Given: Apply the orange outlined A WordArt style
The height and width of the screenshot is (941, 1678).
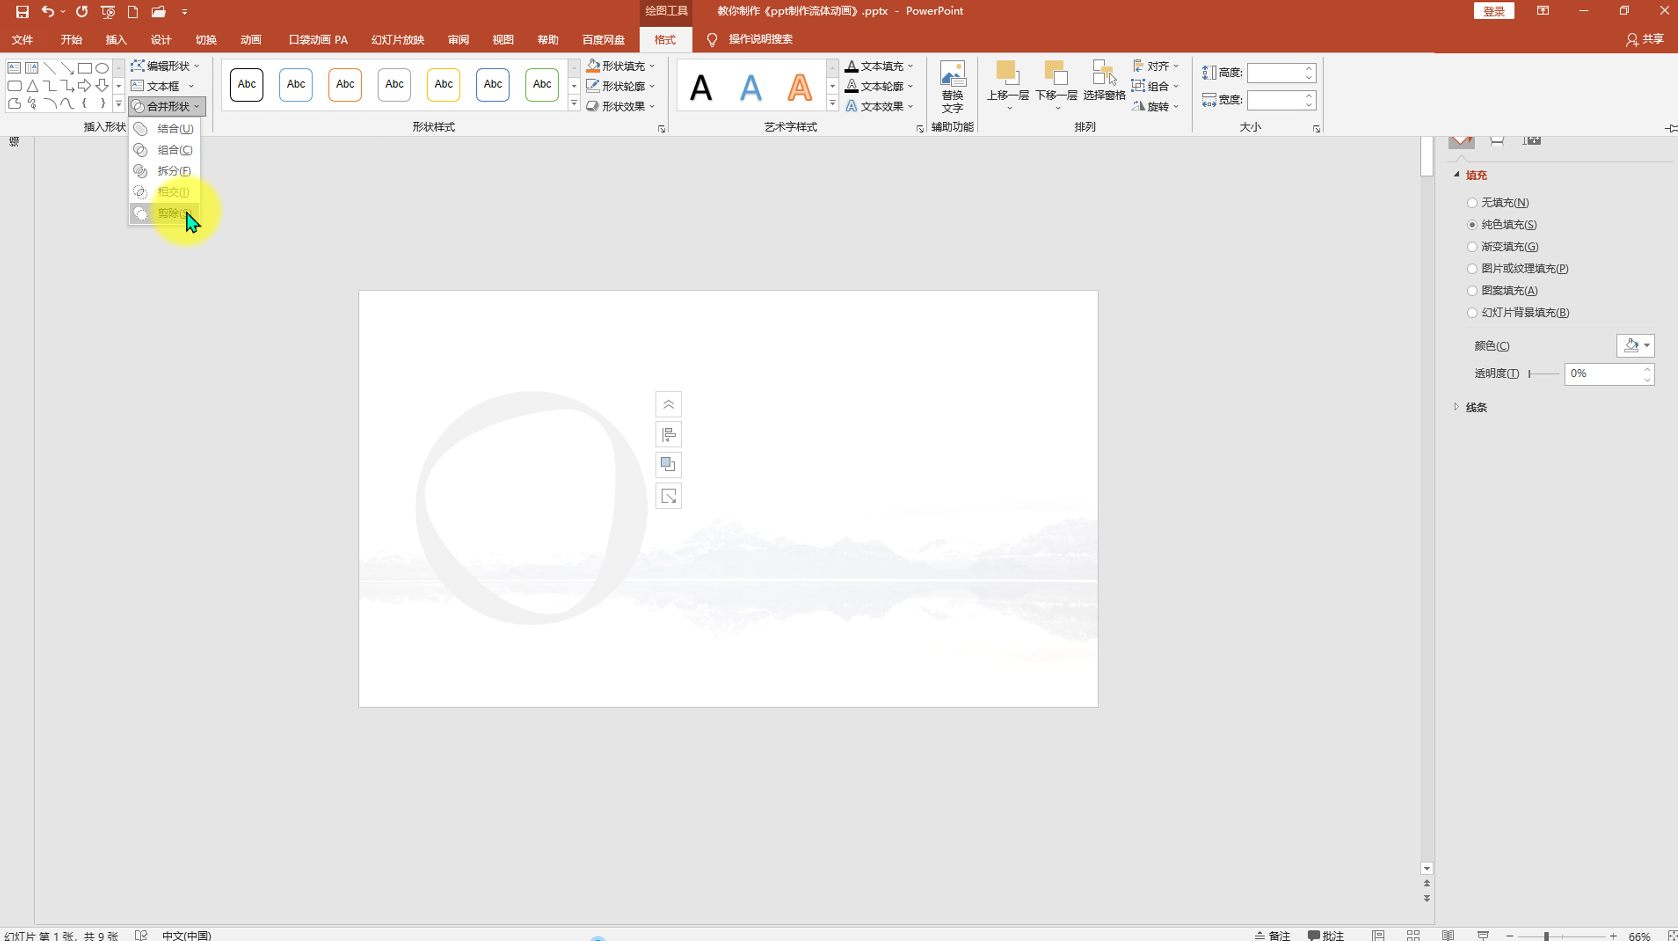Looking at the screenshot, I should pos(799,87).
